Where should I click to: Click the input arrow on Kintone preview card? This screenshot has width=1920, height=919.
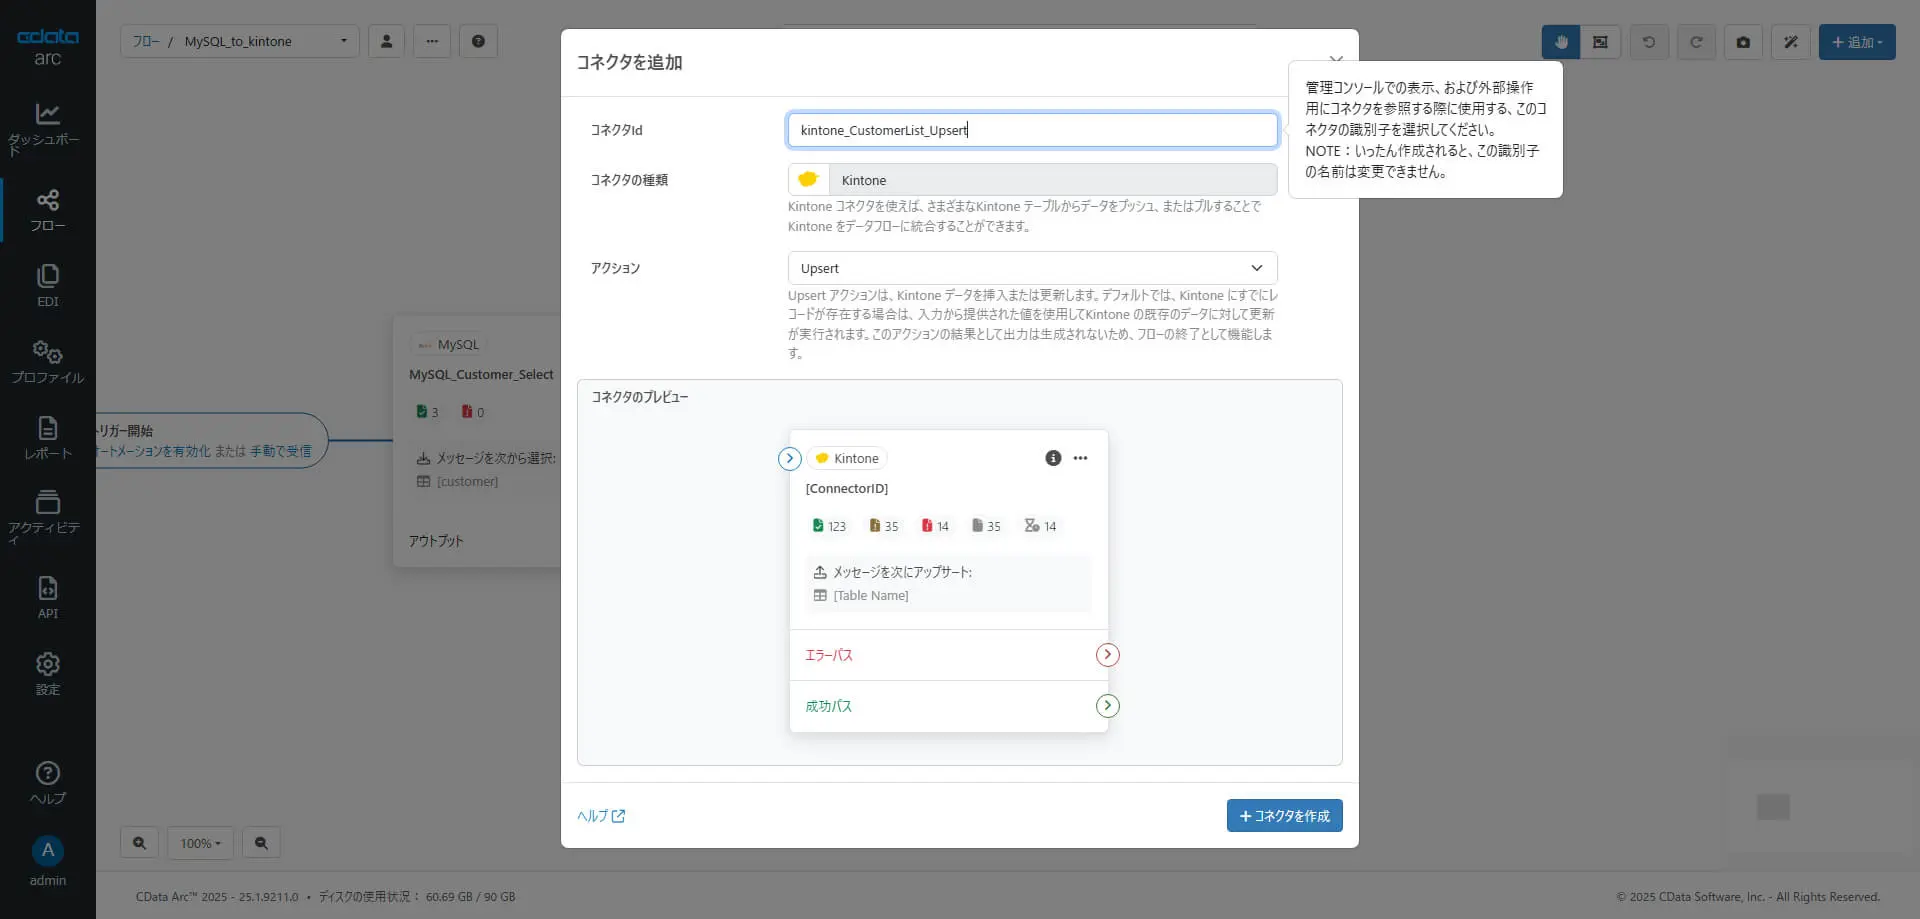coord(790,458)
